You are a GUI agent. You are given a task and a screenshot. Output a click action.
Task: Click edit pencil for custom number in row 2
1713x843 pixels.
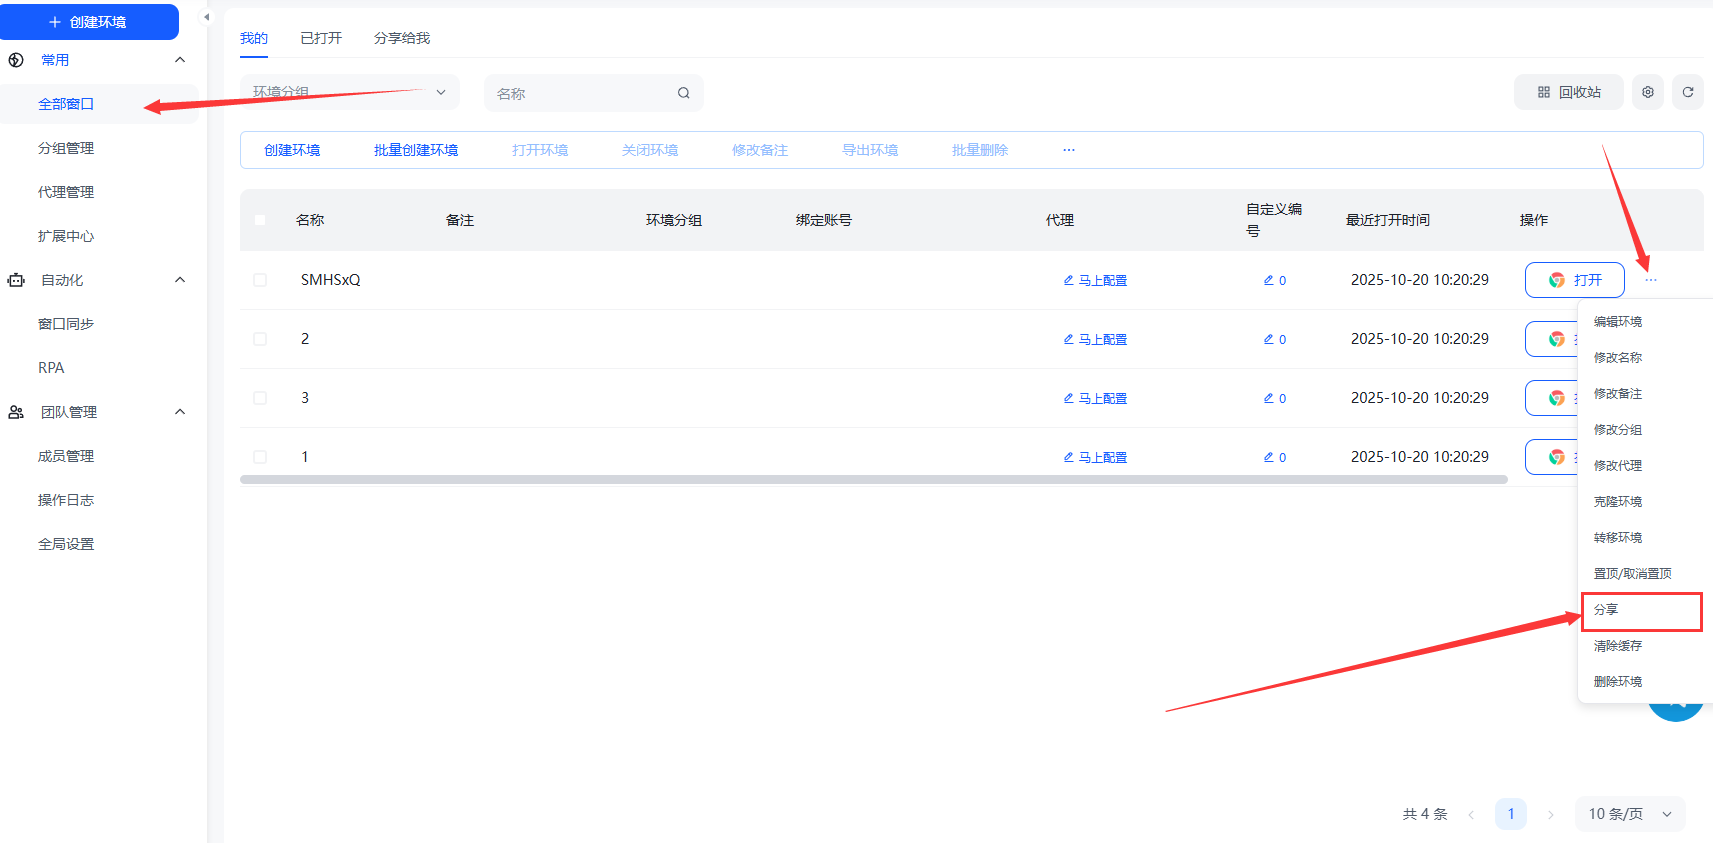[1268, 340]
